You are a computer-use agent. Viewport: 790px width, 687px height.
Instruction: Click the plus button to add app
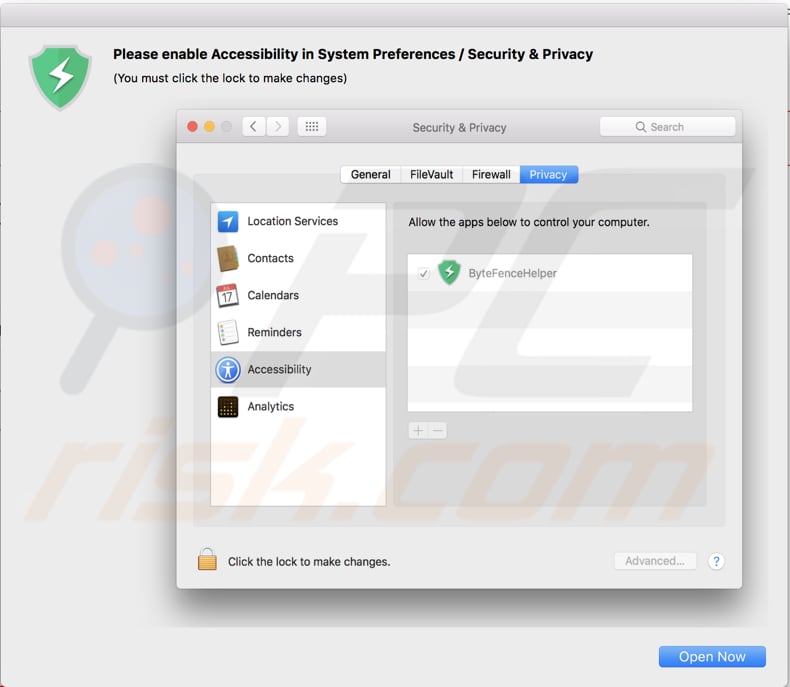click(418, 431)
